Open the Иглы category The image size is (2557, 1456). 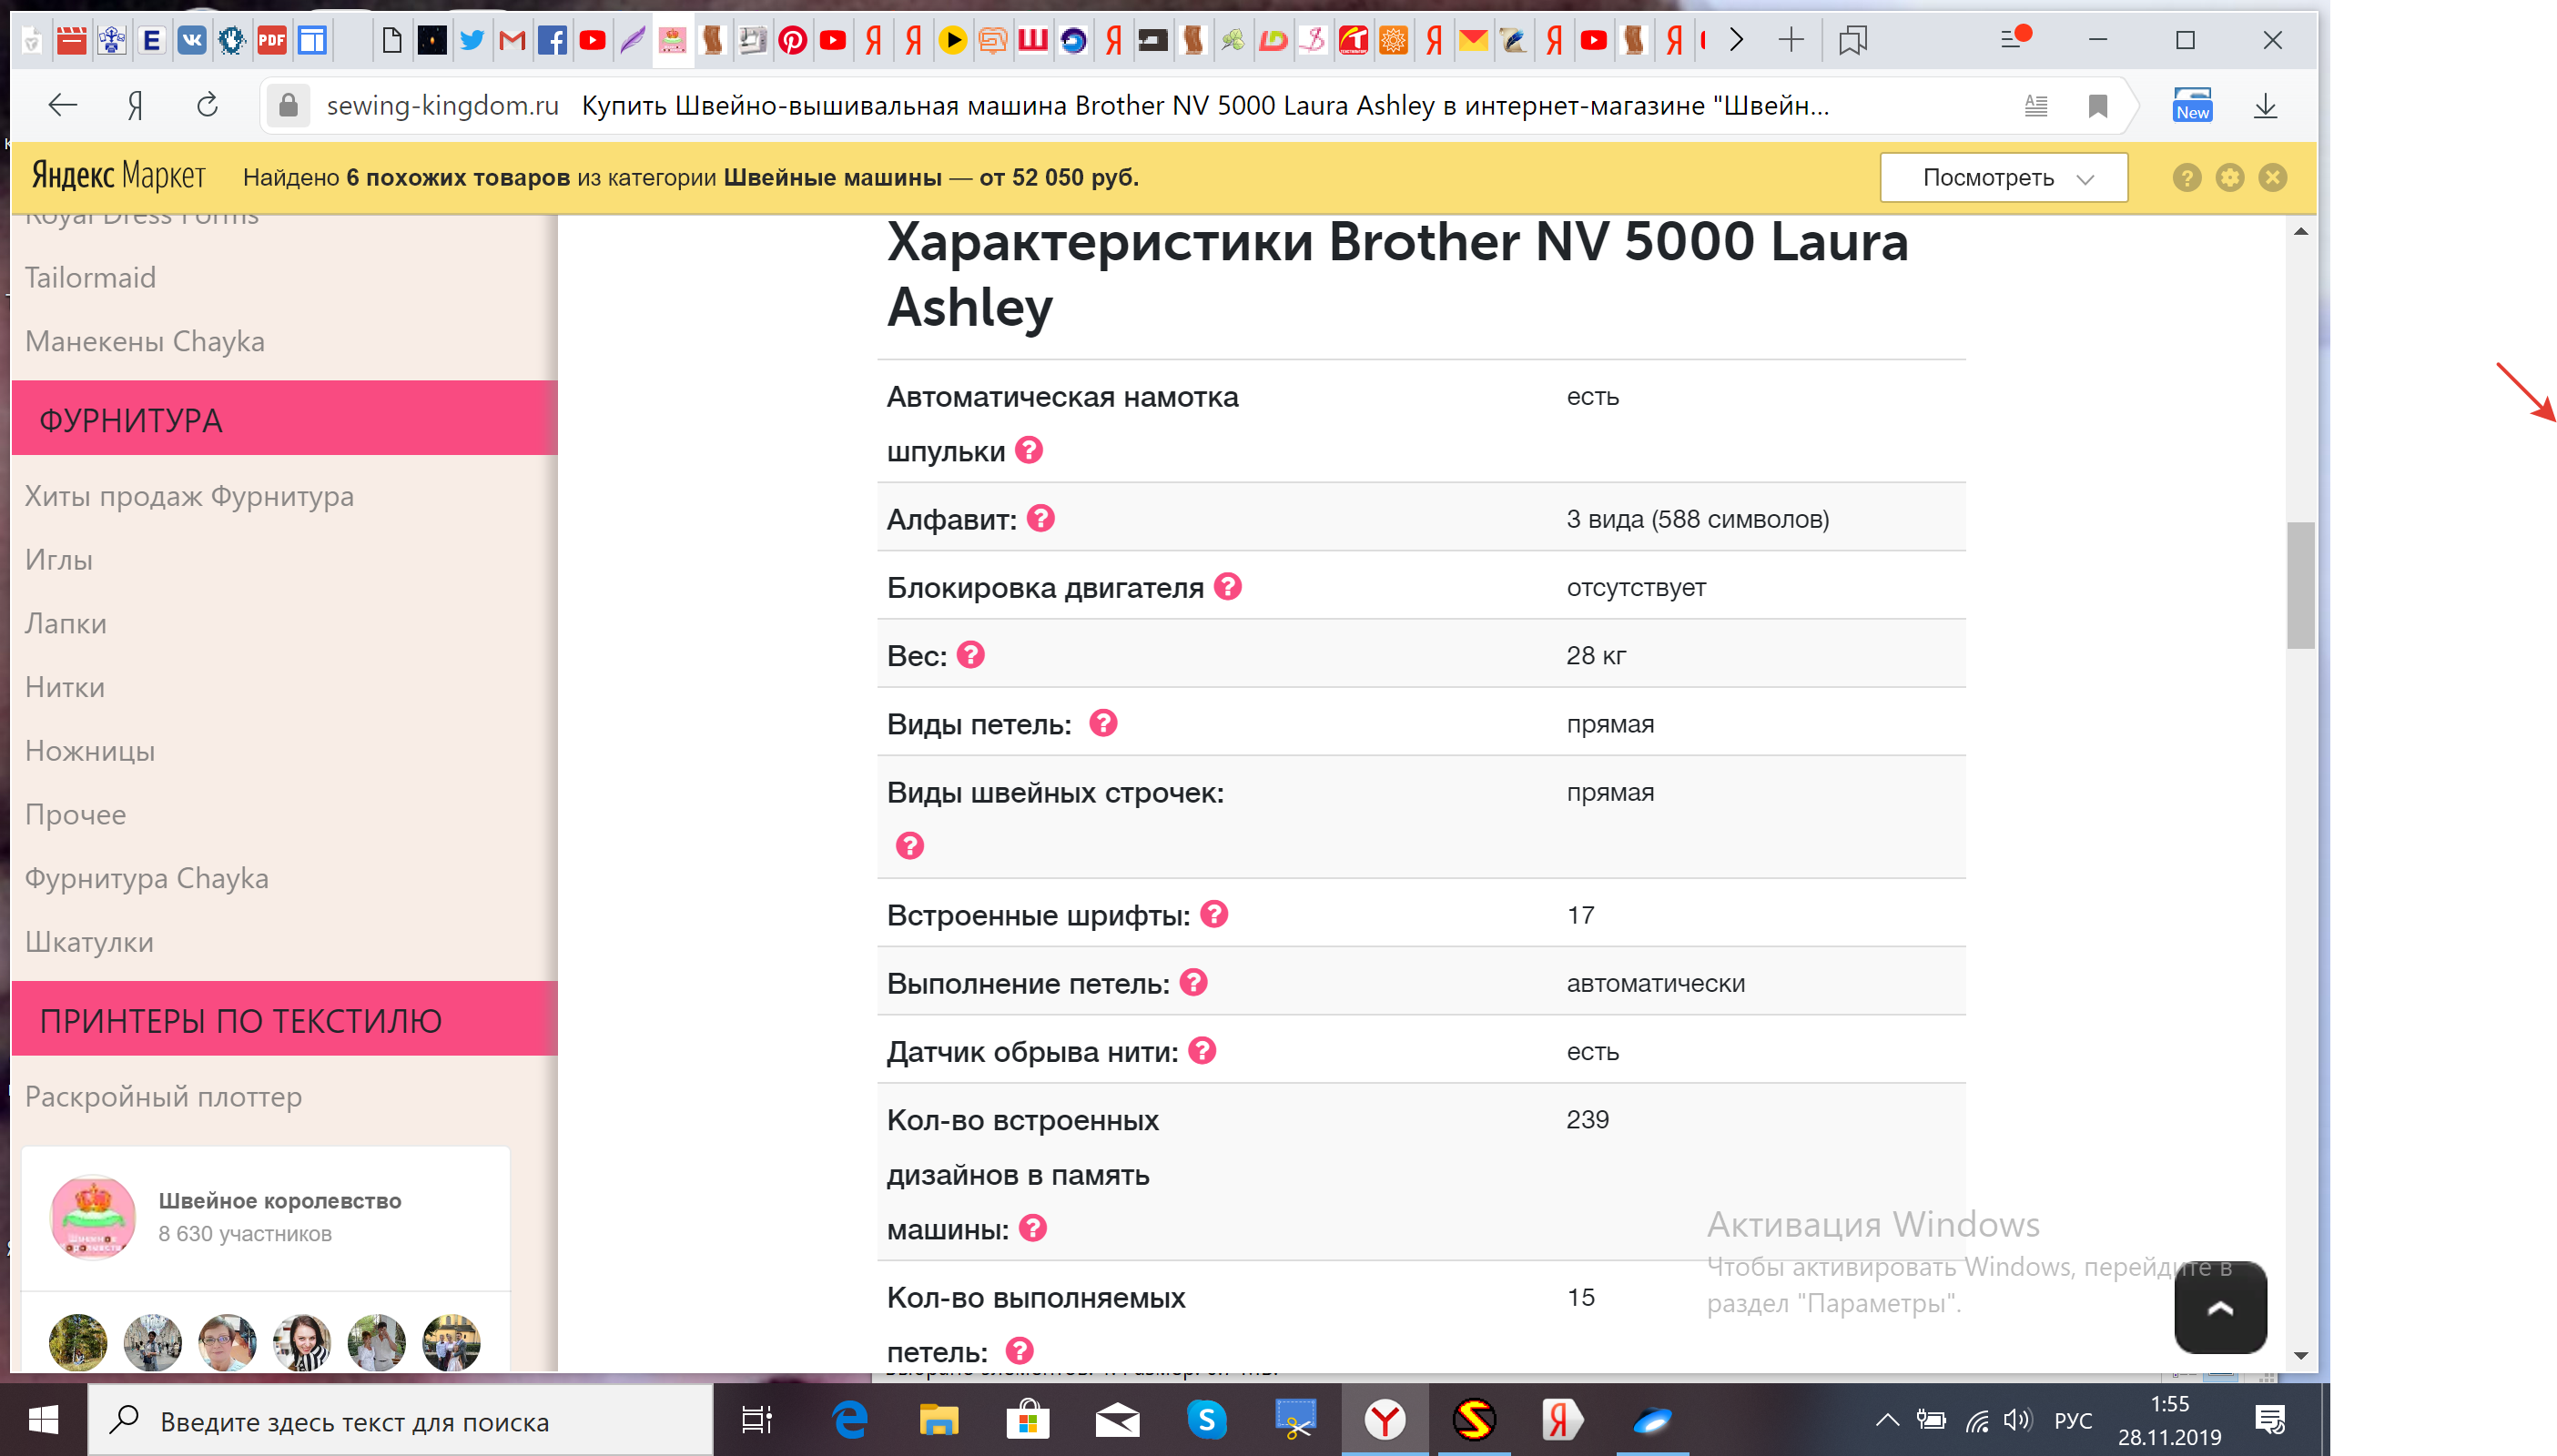pyautogui.click(x=59, y=560)
